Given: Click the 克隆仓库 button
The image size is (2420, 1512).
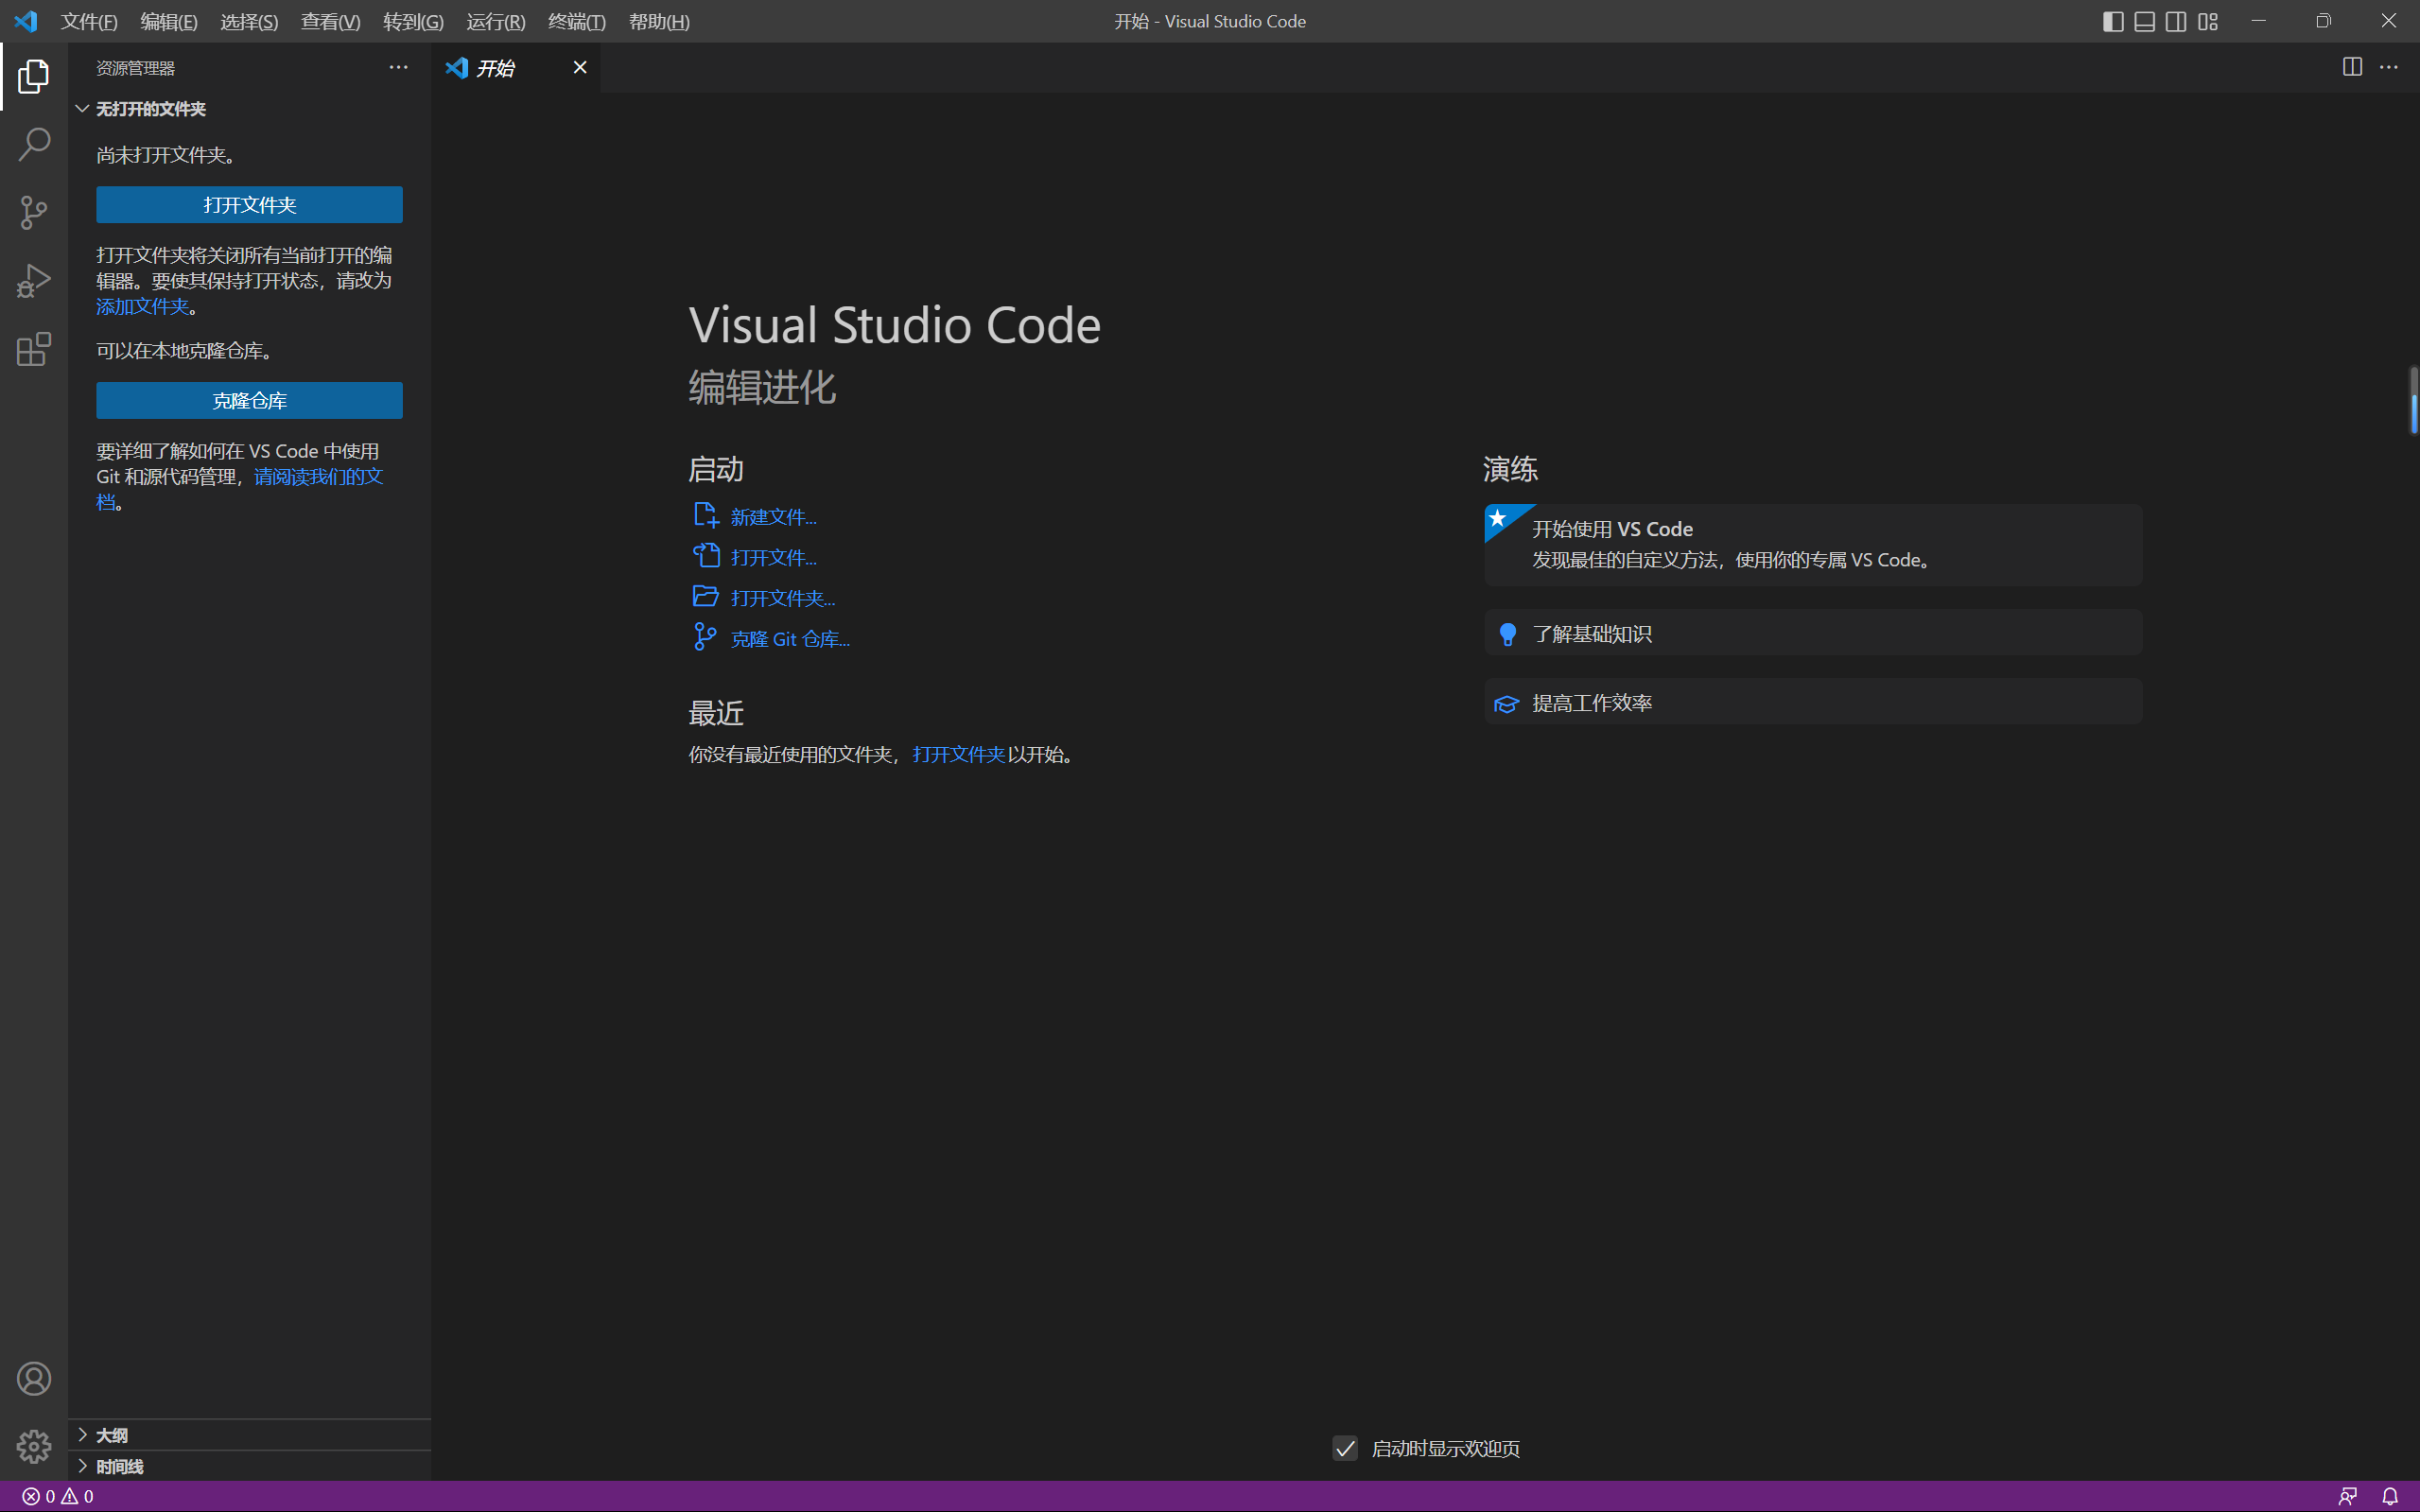Looking at the screenshot, I should 249,400.
